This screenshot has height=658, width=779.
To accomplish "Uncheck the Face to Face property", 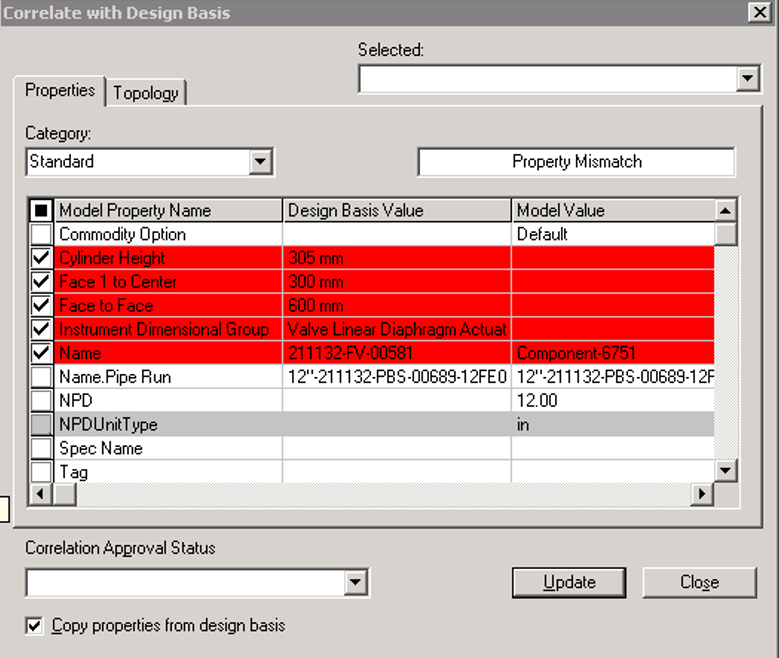I will [x=41, y=306].
